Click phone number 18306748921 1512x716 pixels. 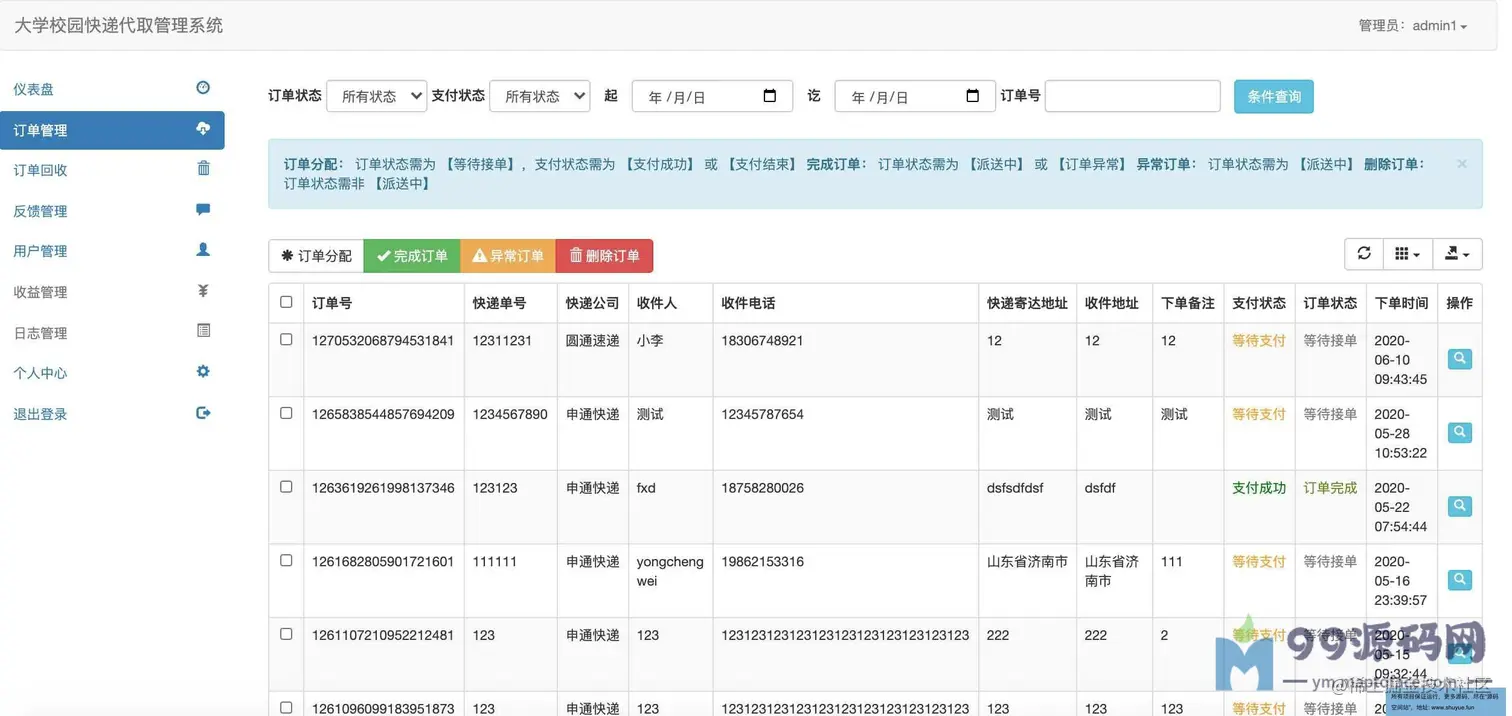[762, 340]
